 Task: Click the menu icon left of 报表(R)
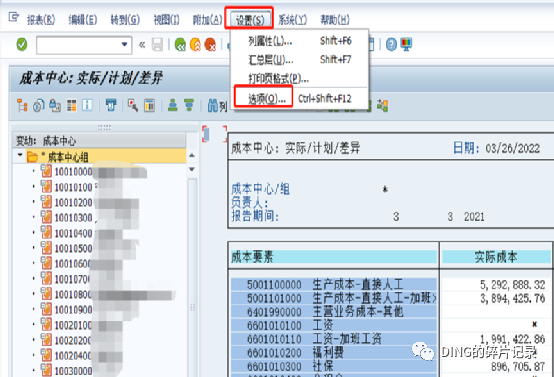point(13,17)
